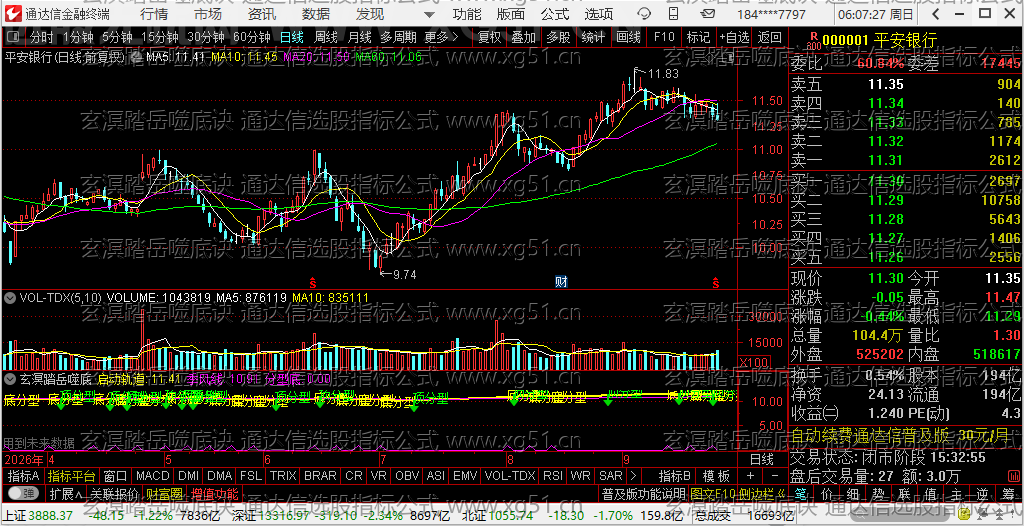Add stock with +自选 button

[735, 37]
